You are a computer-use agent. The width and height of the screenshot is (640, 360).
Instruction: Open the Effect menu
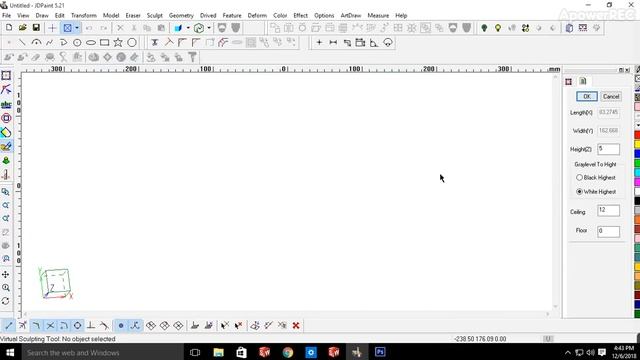[x=300, y=16]
